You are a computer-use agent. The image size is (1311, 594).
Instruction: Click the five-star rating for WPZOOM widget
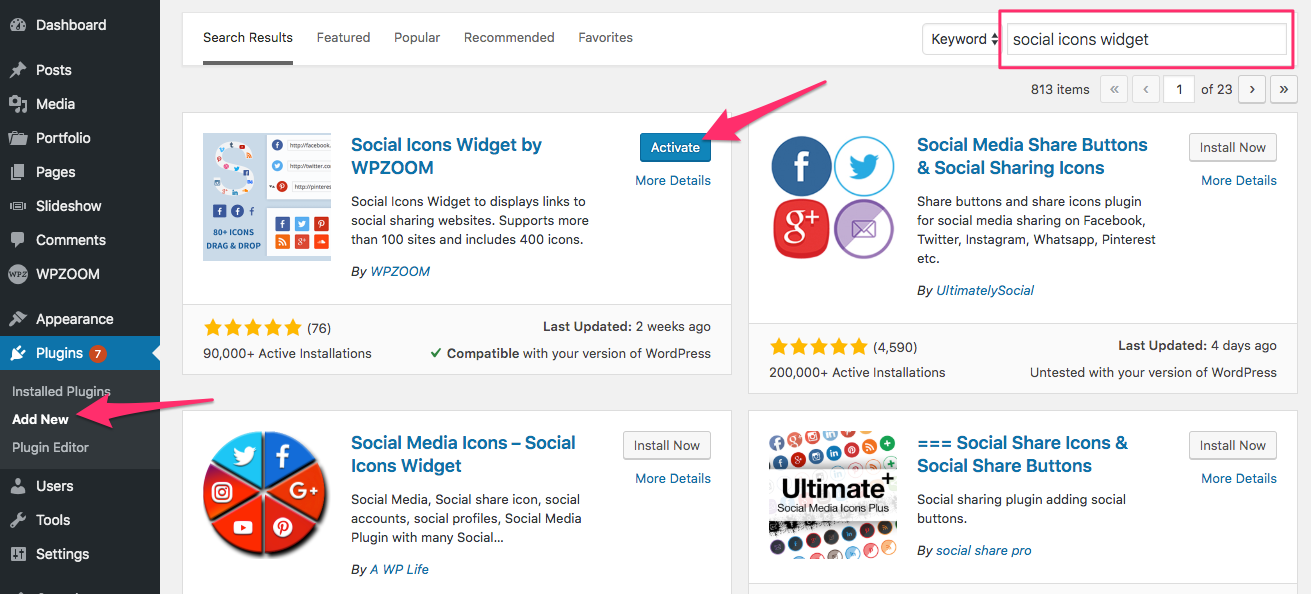pos(252,327)
